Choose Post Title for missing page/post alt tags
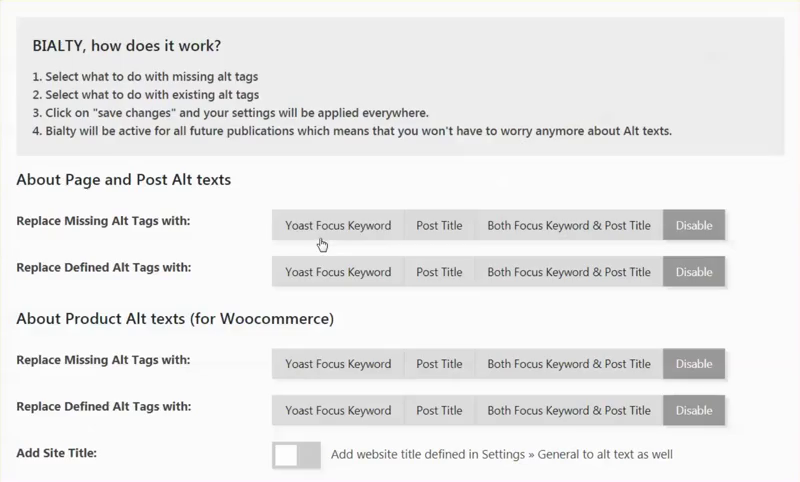 tap(439, 225)
